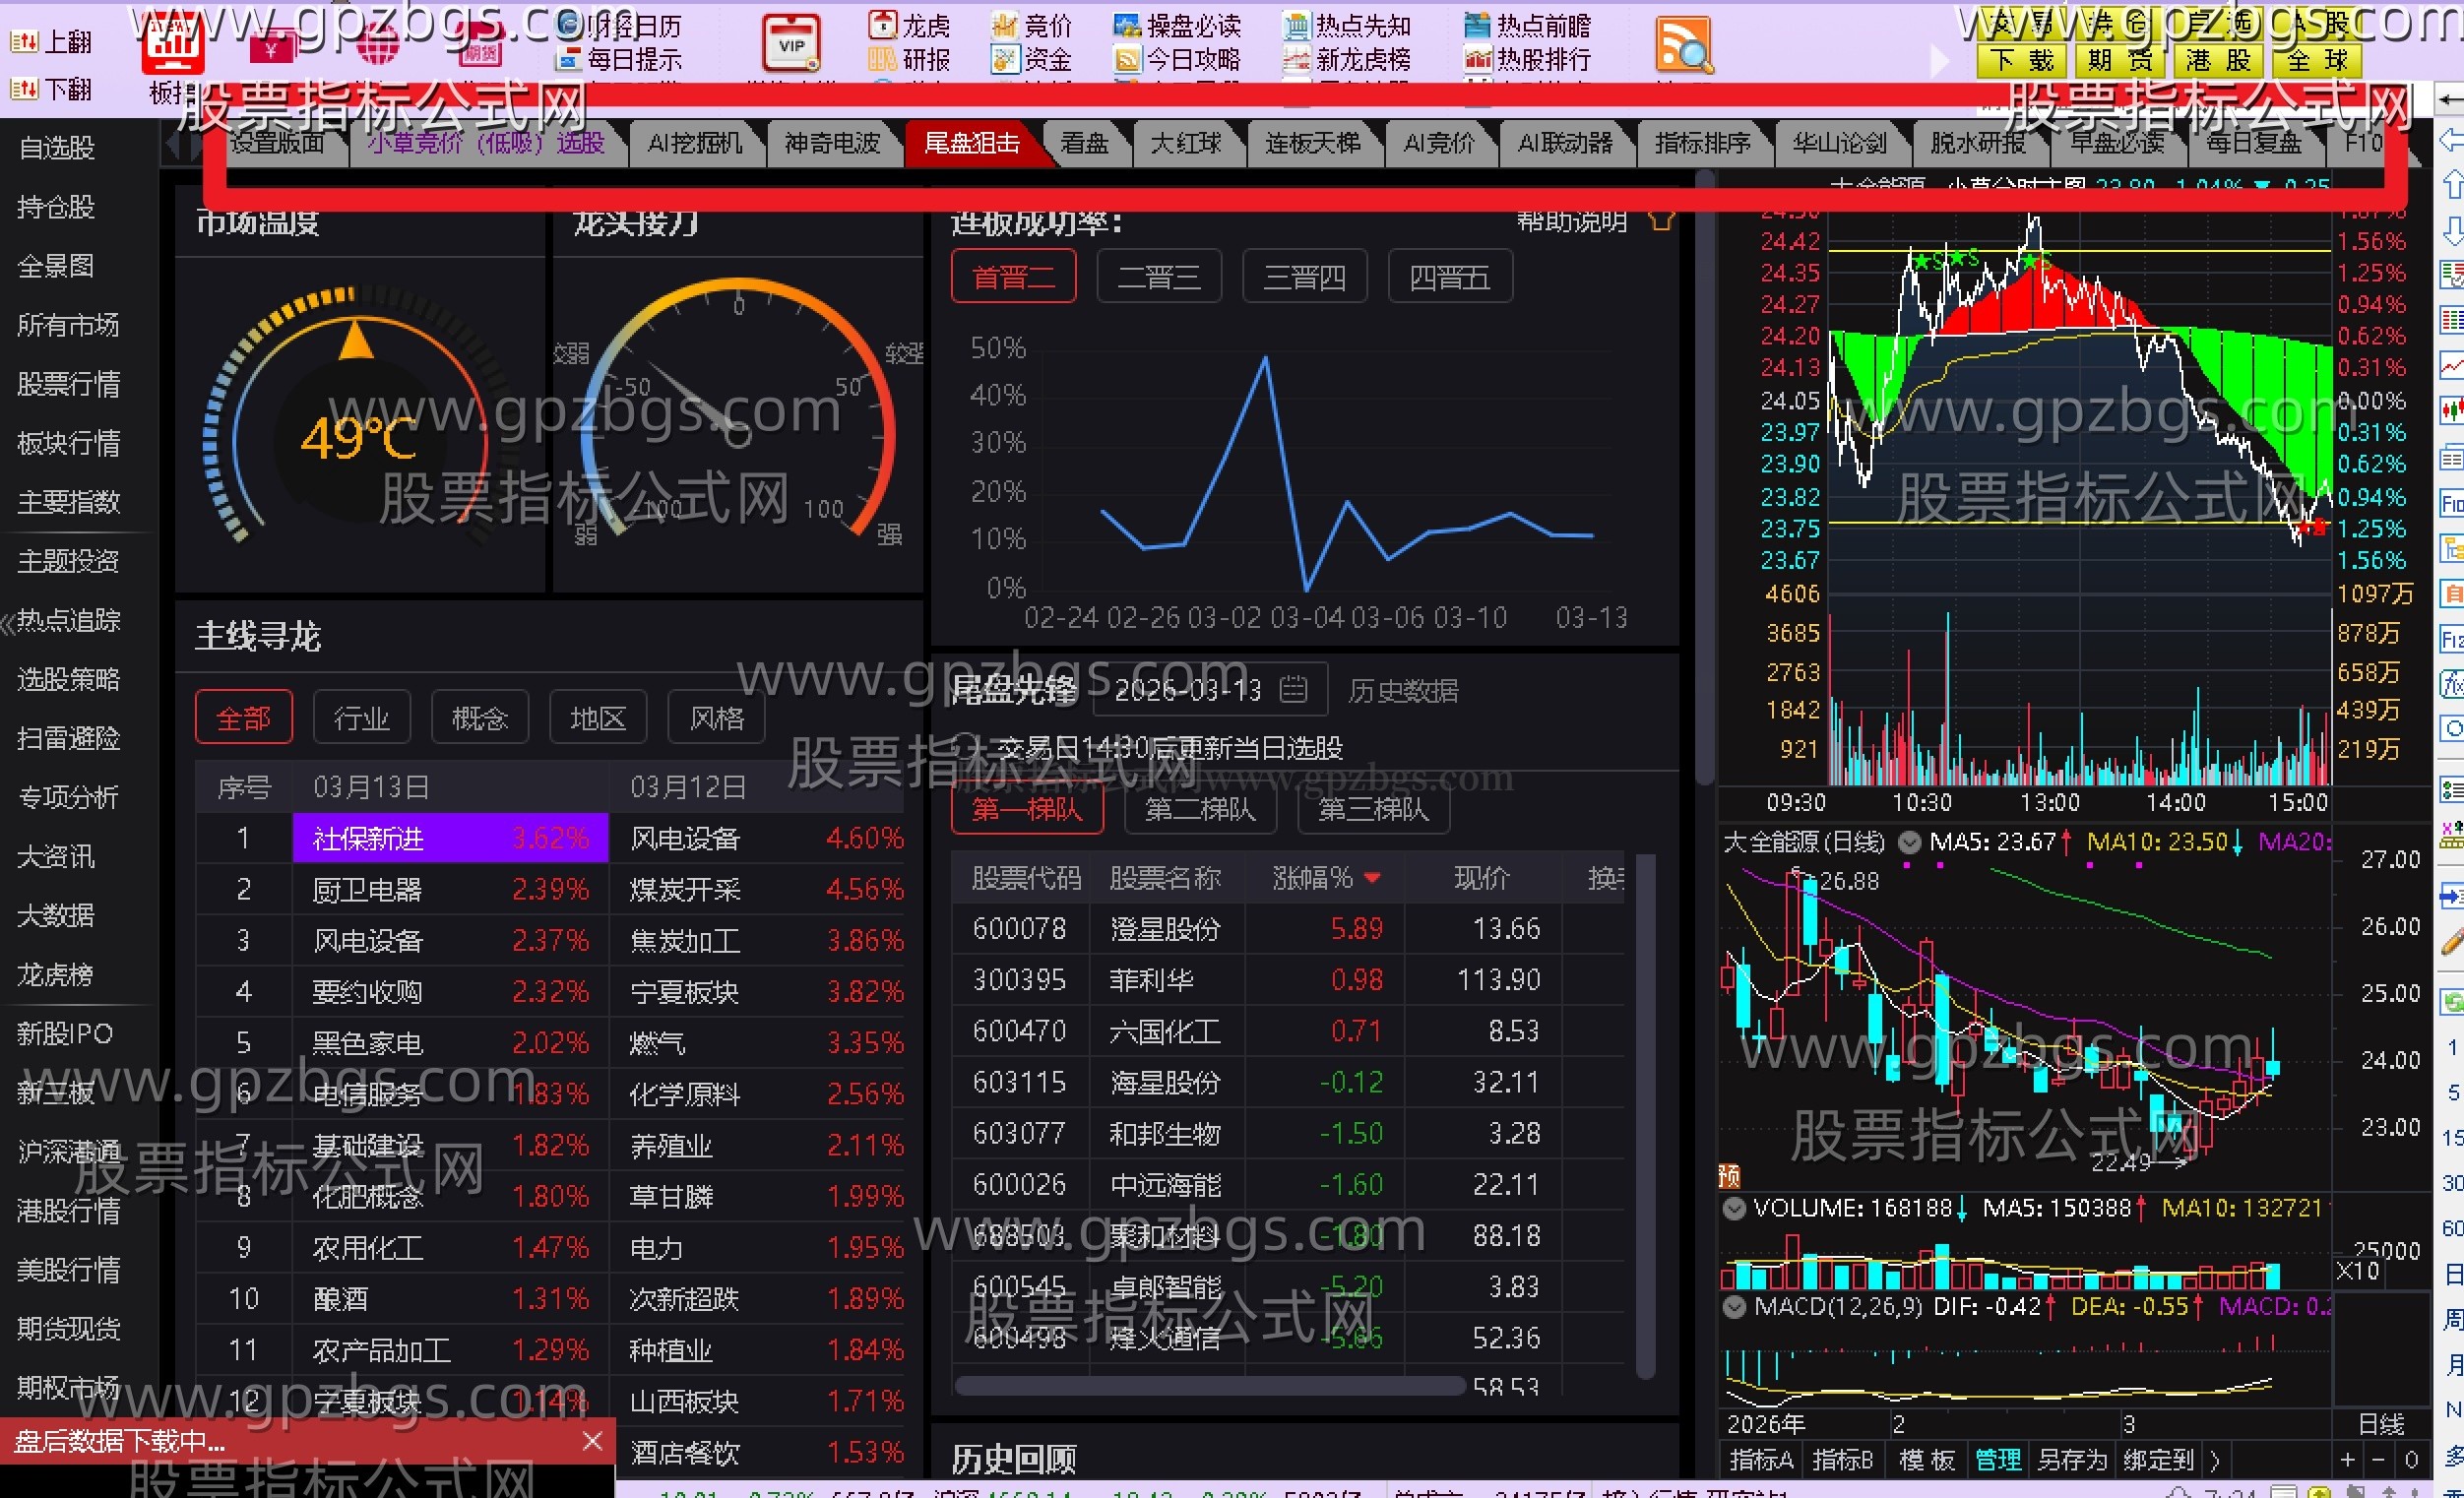This screenshot has width=2464, height=1498.
Task: Expand the MACD indicator round toggle
Action: click(1735, 1306)
